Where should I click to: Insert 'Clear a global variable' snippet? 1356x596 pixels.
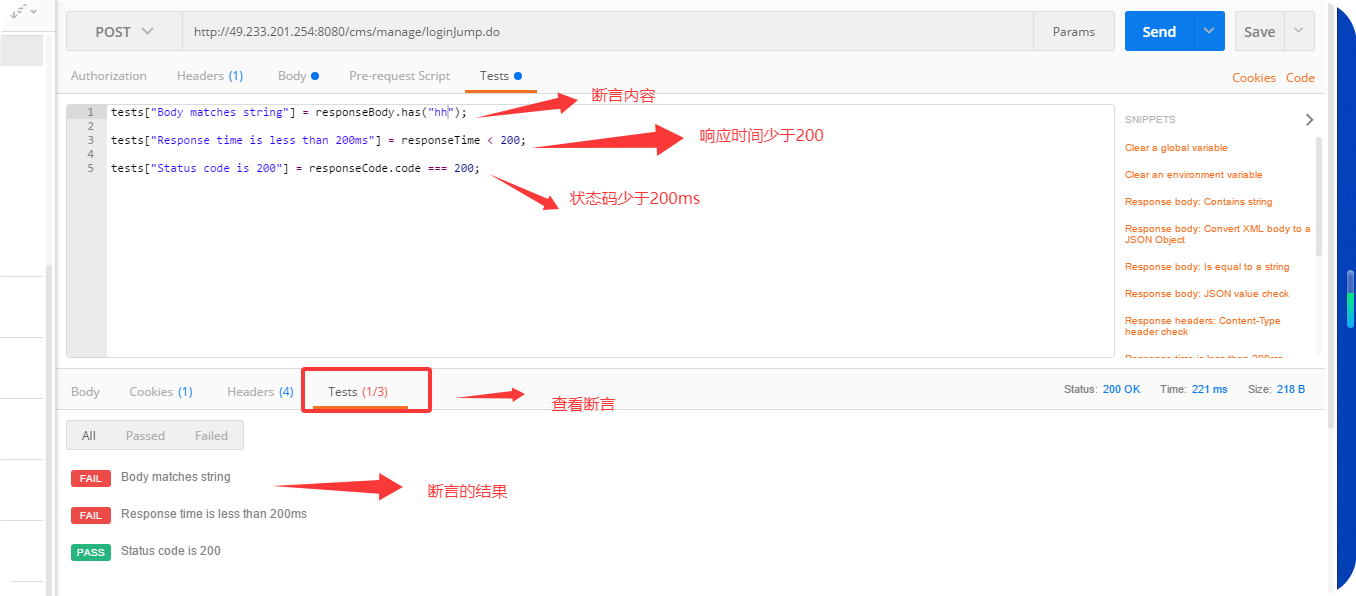pos(1176,148)
